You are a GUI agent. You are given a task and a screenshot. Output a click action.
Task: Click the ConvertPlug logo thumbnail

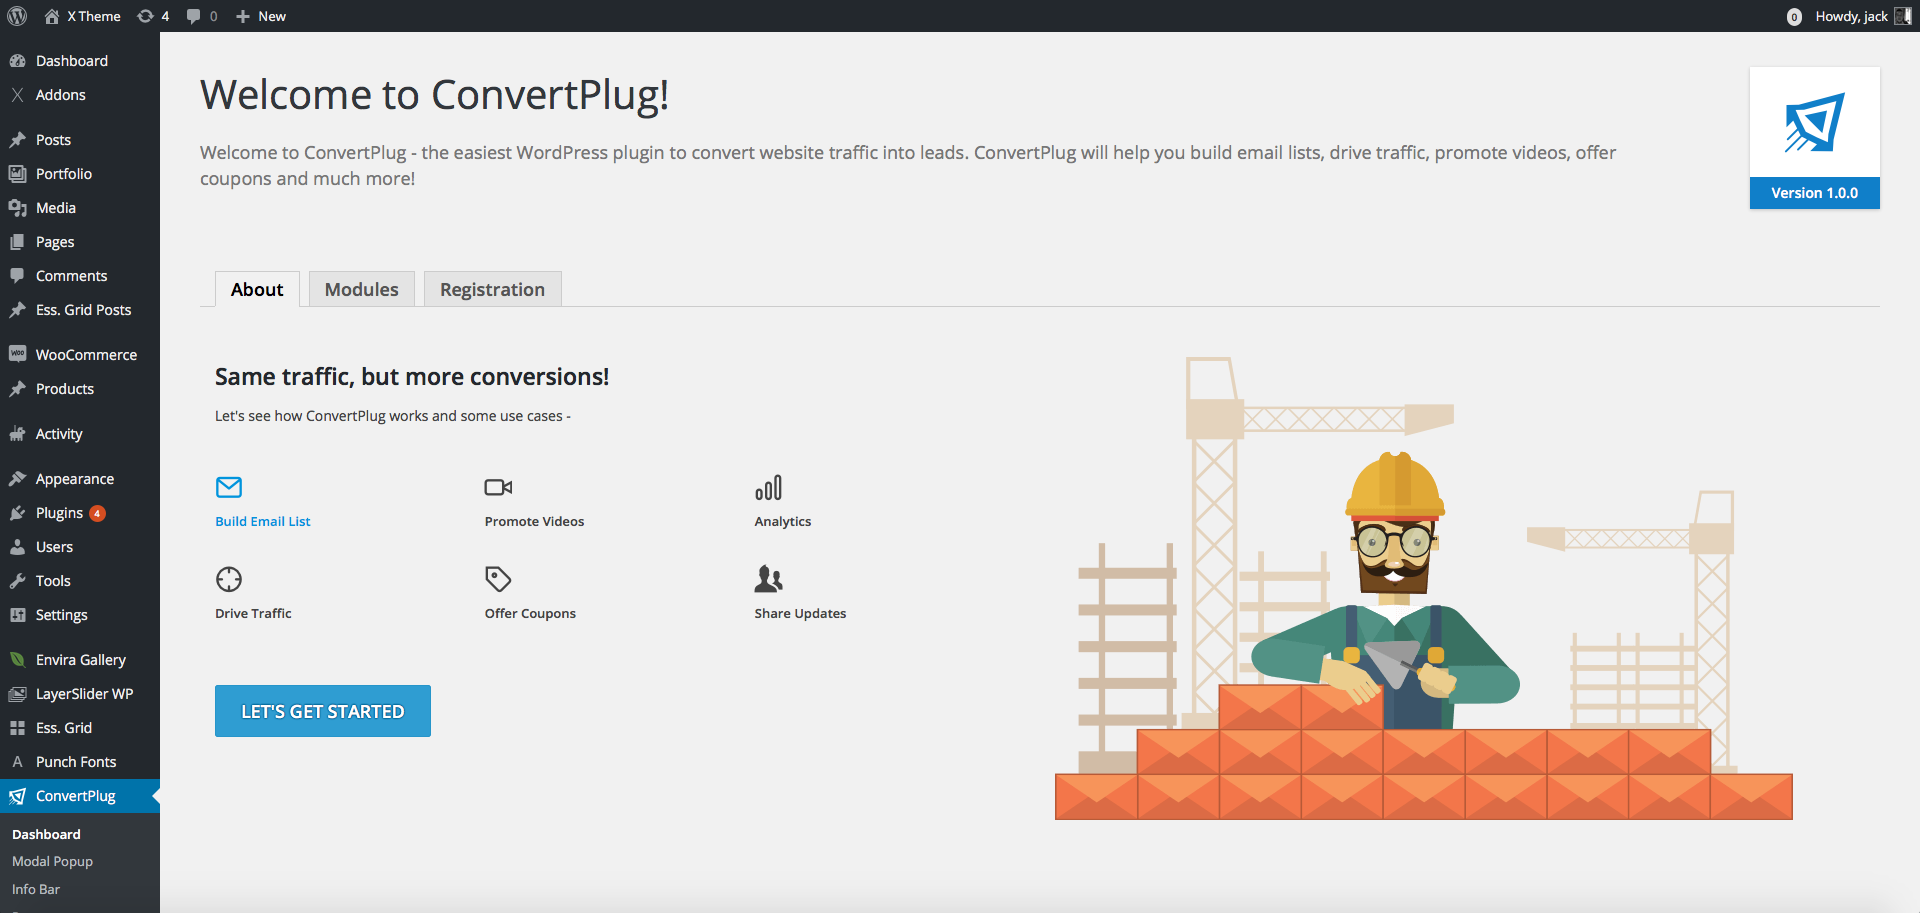tap(1814, 122)
